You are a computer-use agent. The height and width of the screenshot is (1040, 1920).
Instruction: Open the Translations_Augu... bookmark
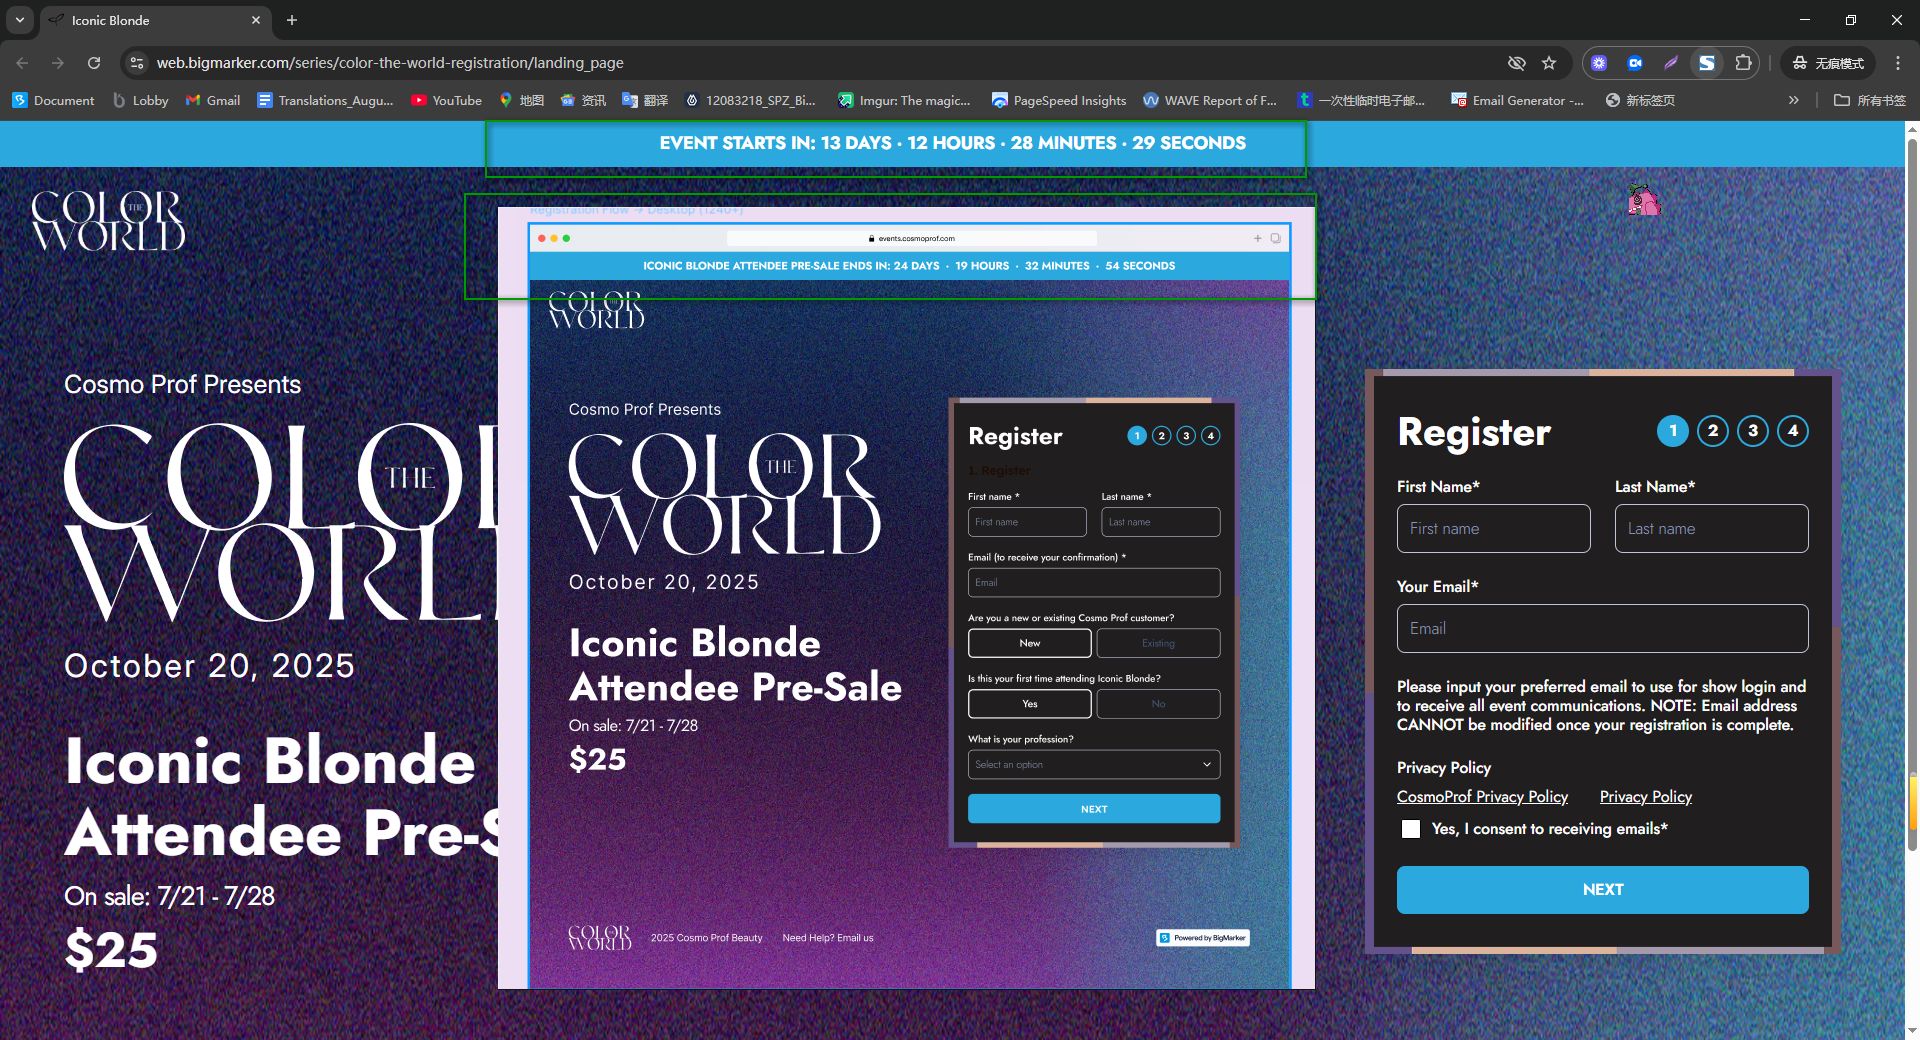click(x=325, y=100)
